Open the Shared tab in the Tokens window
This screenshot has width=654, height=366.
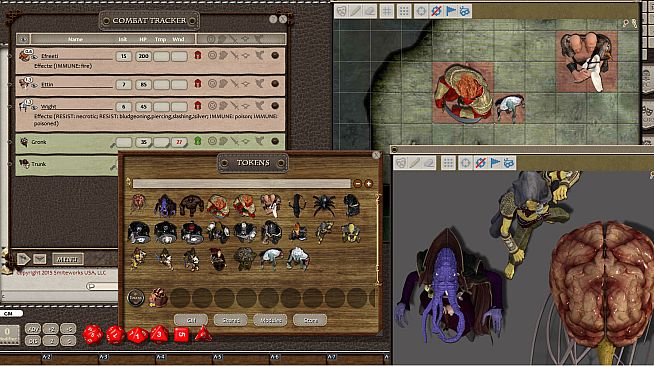pos(231,320)
